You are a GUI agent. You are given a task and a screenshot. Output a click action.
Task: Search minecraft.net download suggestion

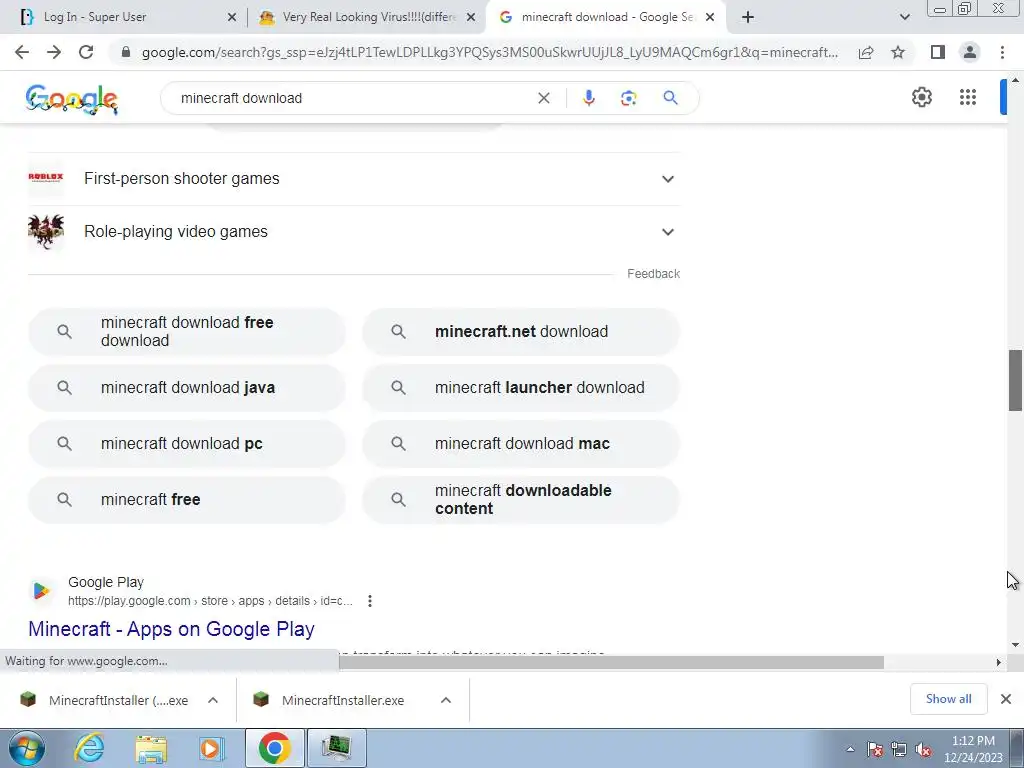(521, 332)
